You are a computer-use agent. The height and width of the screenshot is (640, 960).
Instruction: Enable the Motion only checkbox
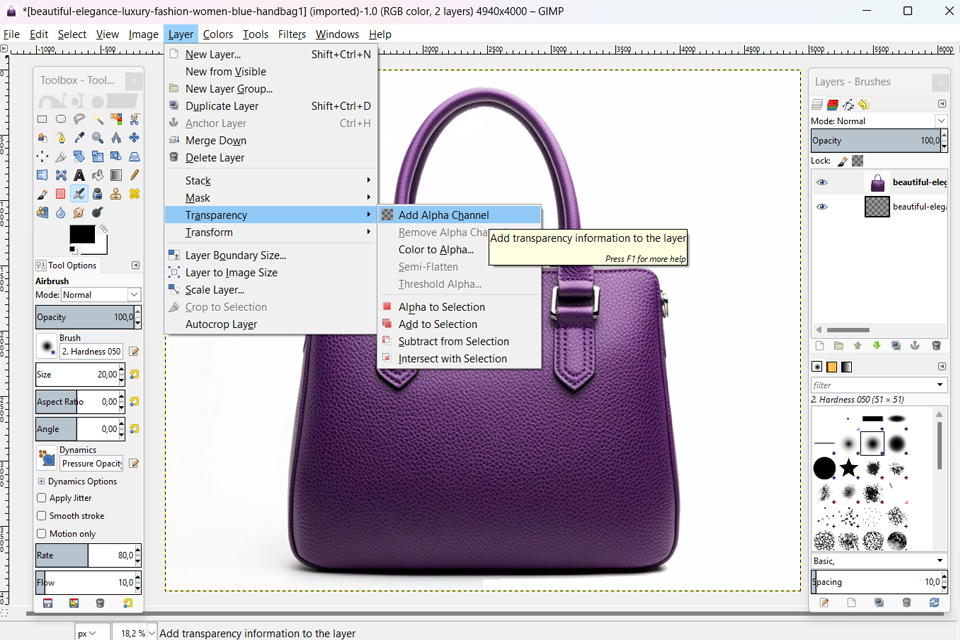(x=42, y=533)
